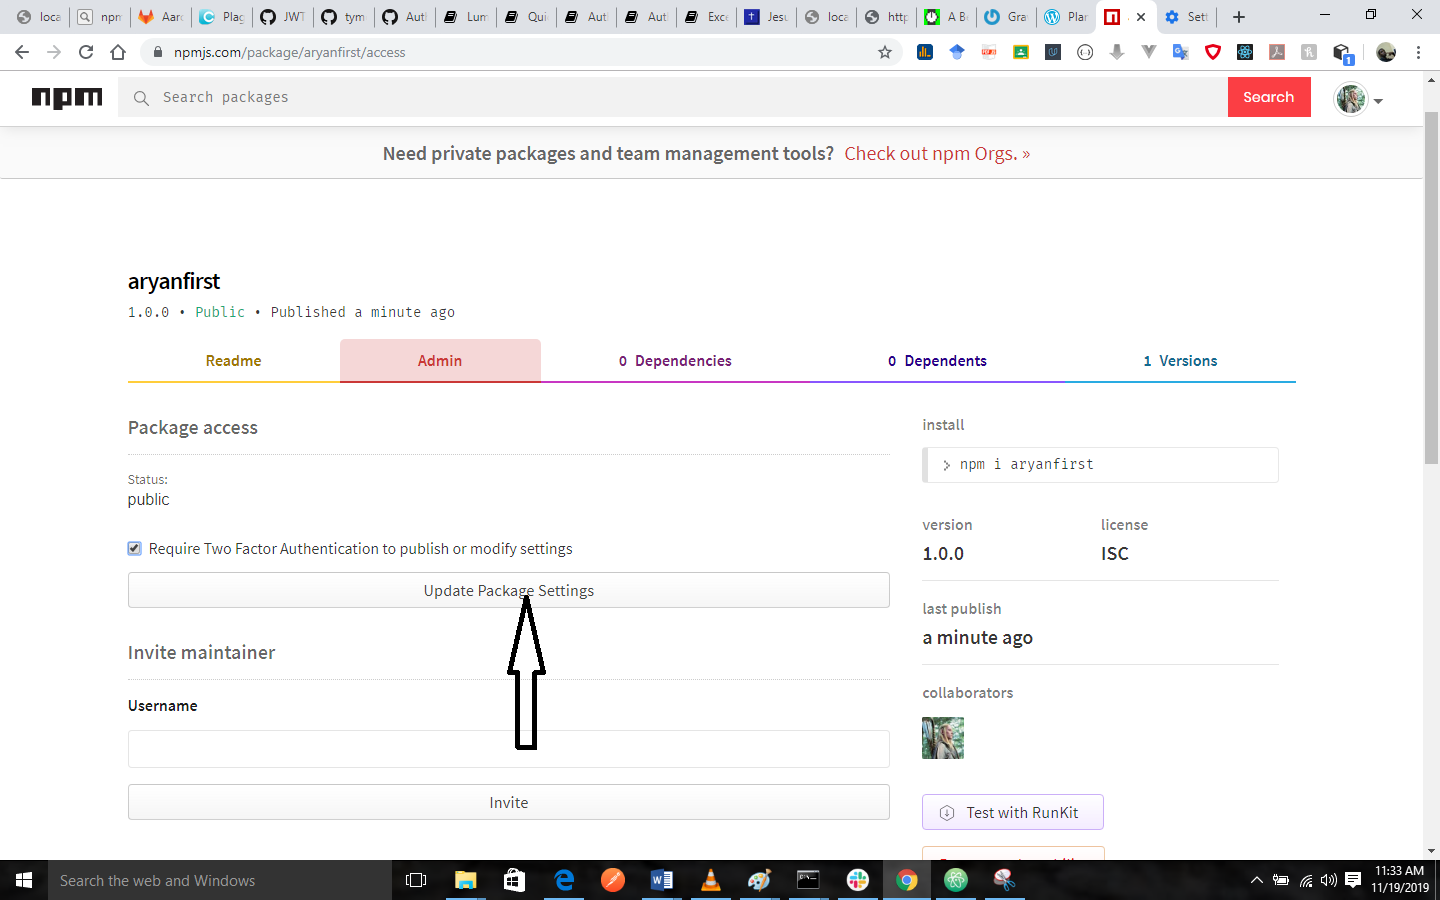Switch to the Settings browser tab

pos(1186,17)
